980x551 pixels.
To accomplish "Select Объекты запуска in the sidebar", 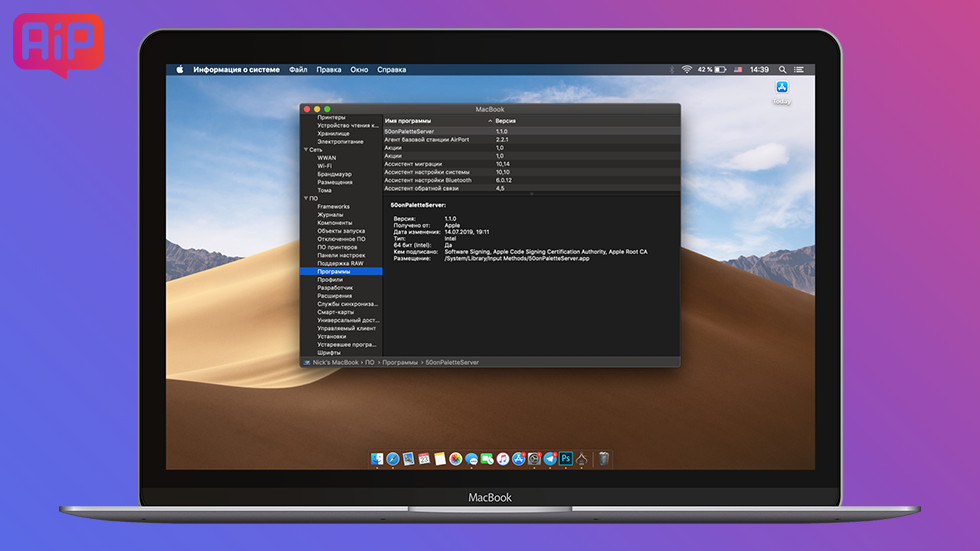I will (341, 231).
